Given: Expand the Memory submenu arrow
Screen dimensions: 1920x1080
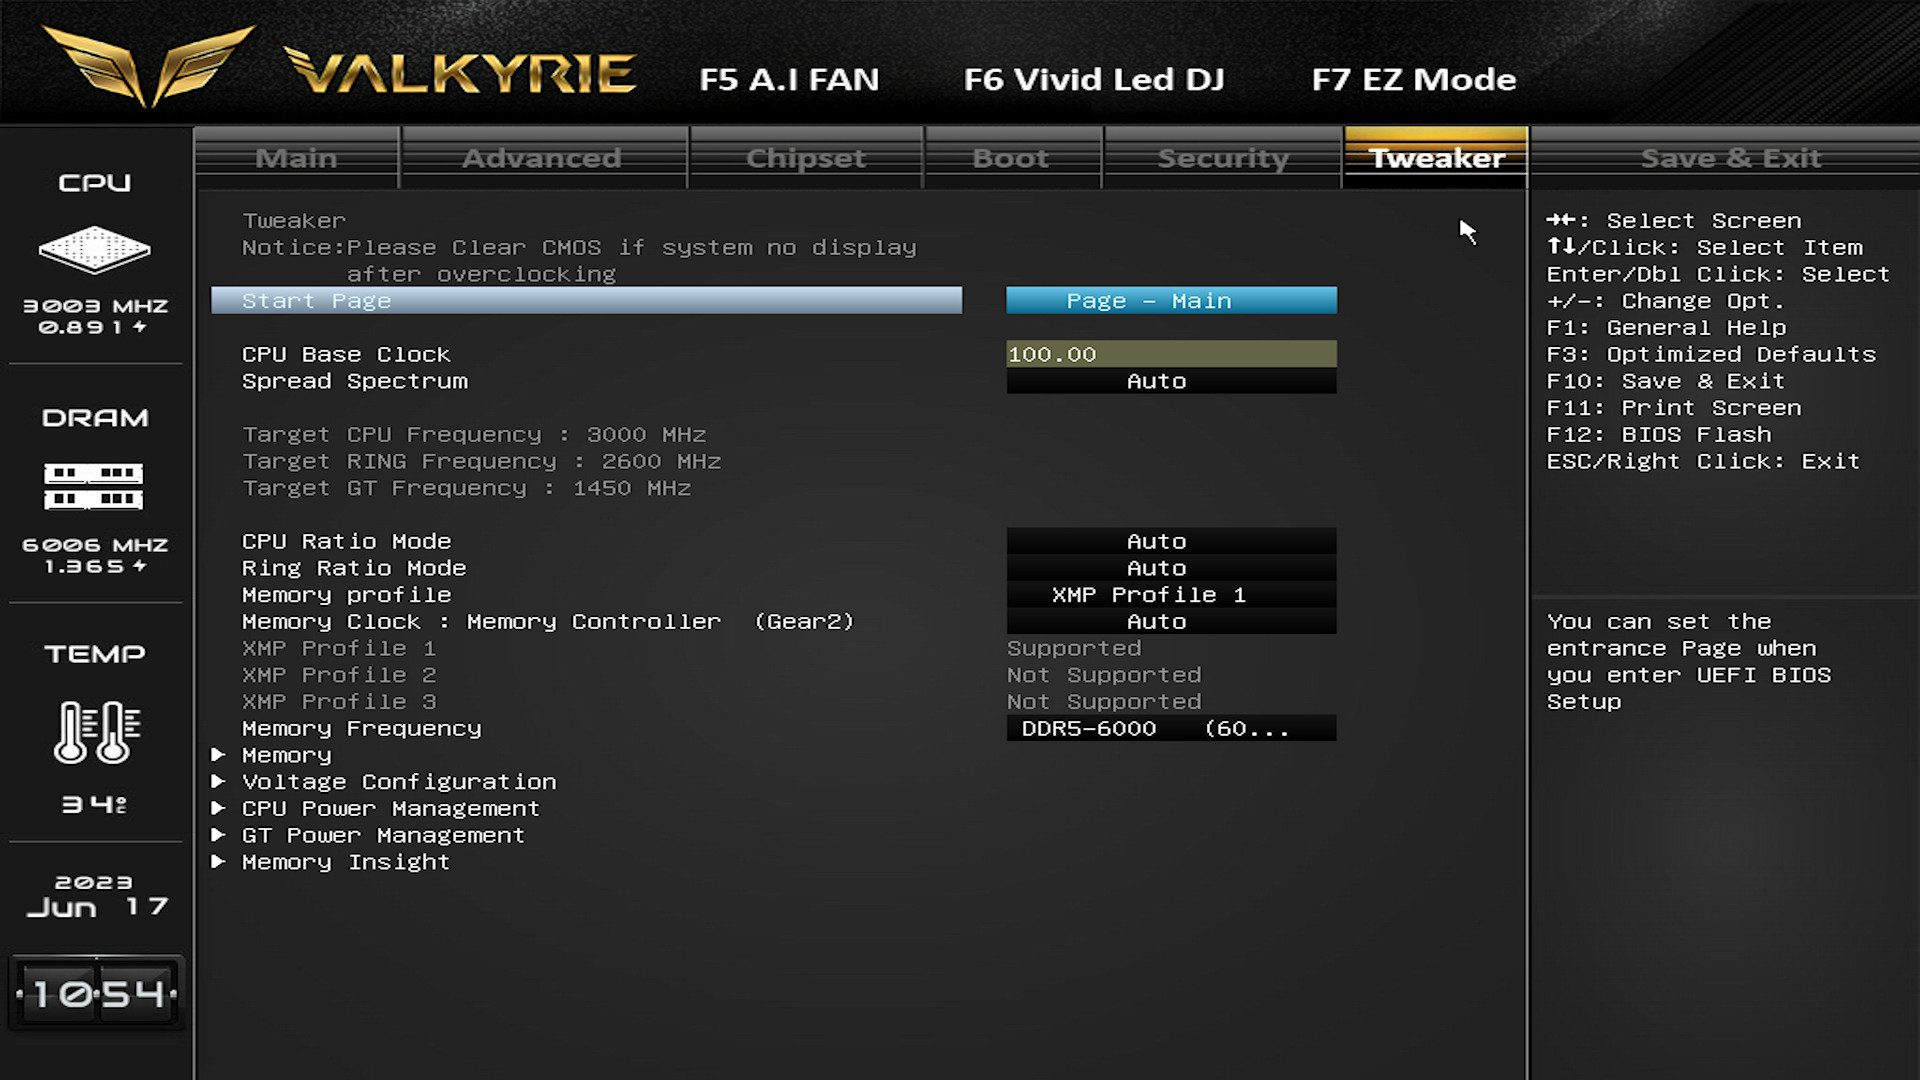Looking at the screenshot, I should (x=218, y=755).
